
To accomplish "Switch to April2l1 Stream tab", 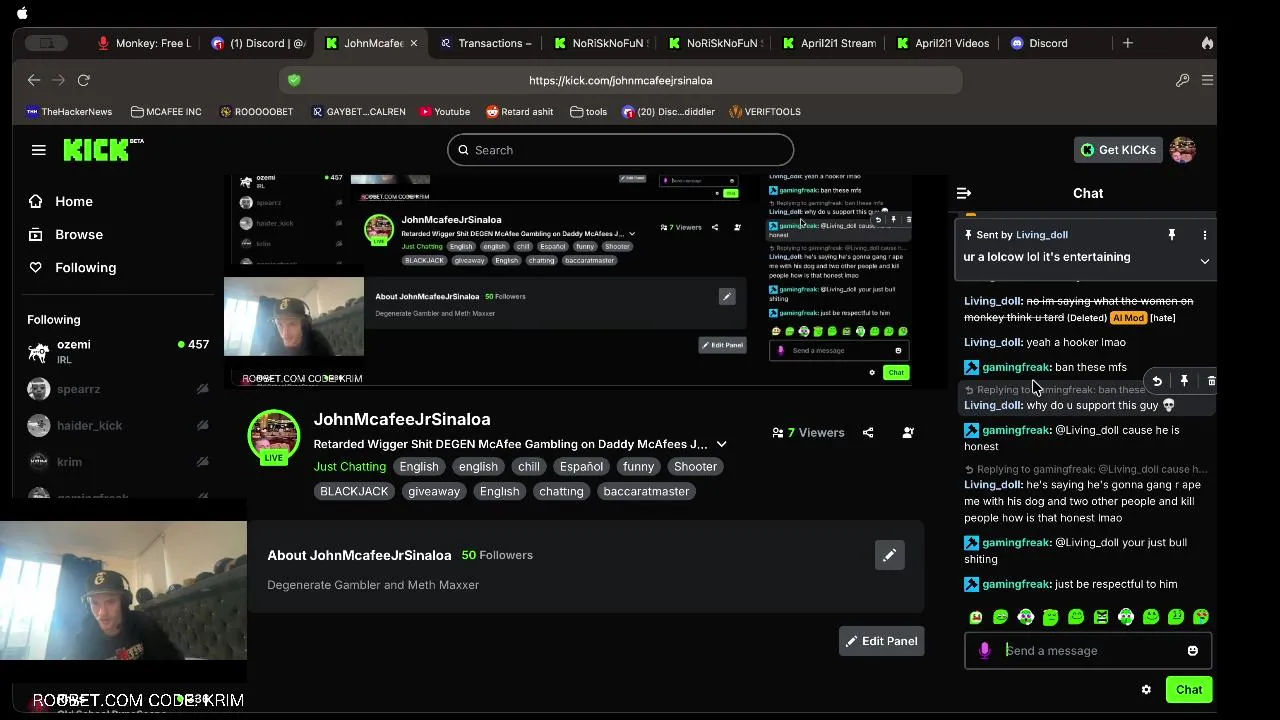I will (829, 43).
